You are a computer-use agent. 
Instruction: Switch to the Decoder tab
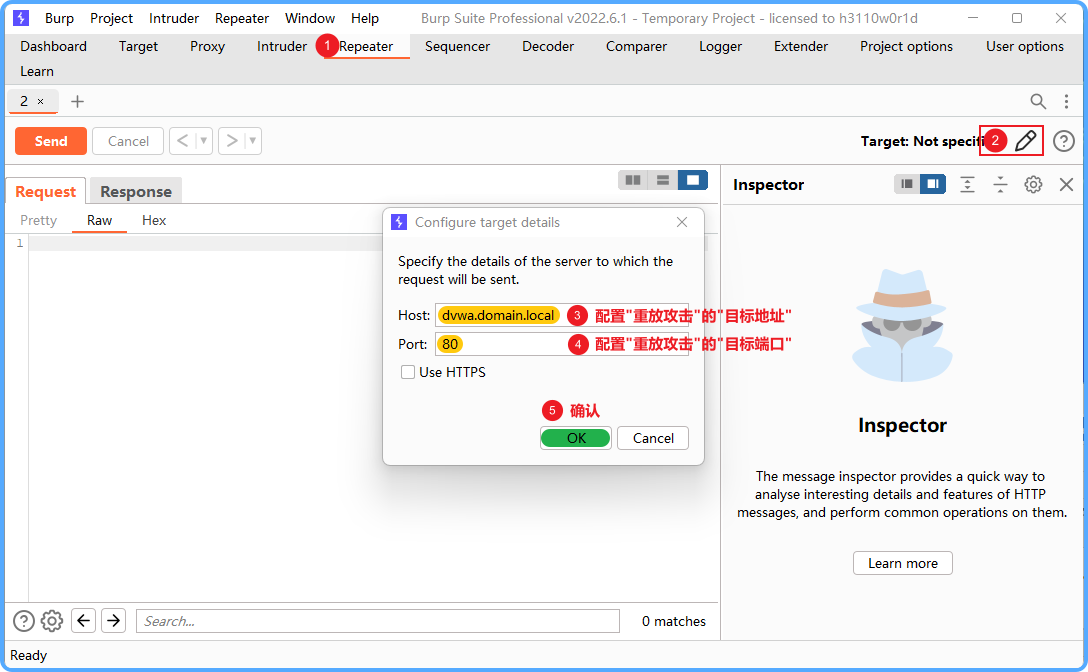click(x=547, y=46)
